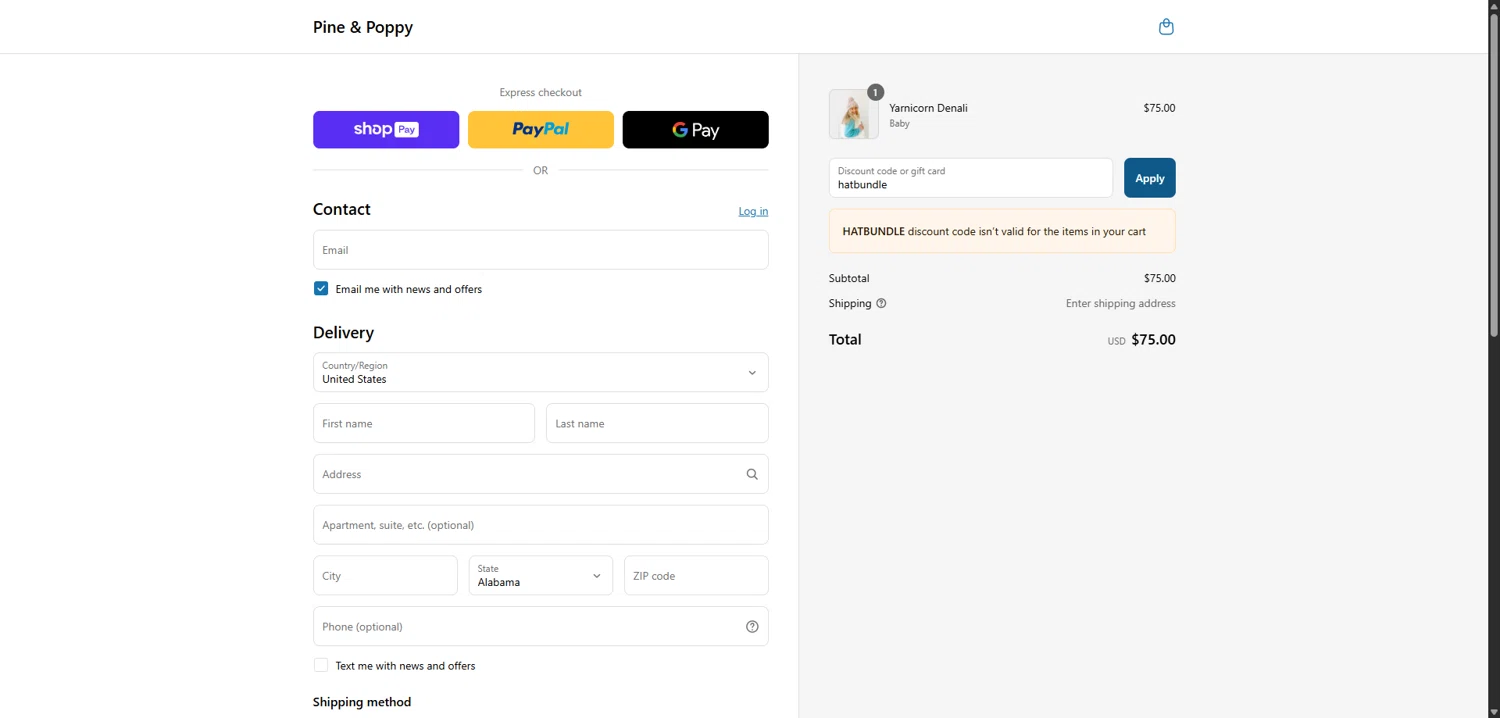Open the Pine & Poppy store link

(363, 27)
